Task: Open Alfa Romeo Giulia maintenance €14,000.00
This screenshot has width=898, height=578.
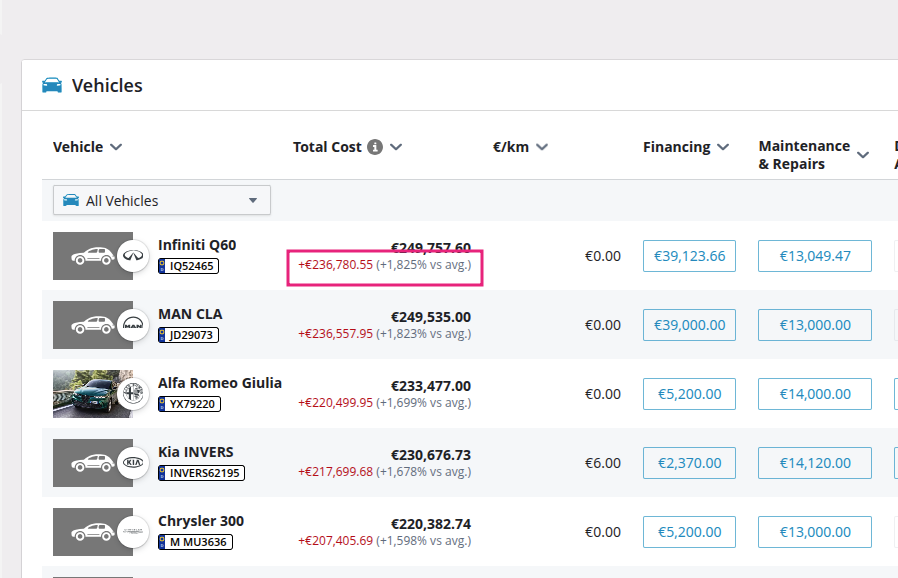Action: (x=815, y=394)
